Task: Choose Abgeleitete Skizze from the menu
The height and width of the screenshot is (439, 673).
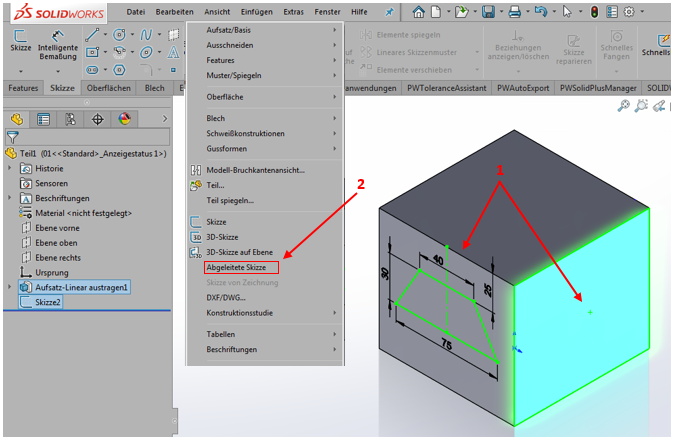Action: pyautogui.click(x=240, y=268)
